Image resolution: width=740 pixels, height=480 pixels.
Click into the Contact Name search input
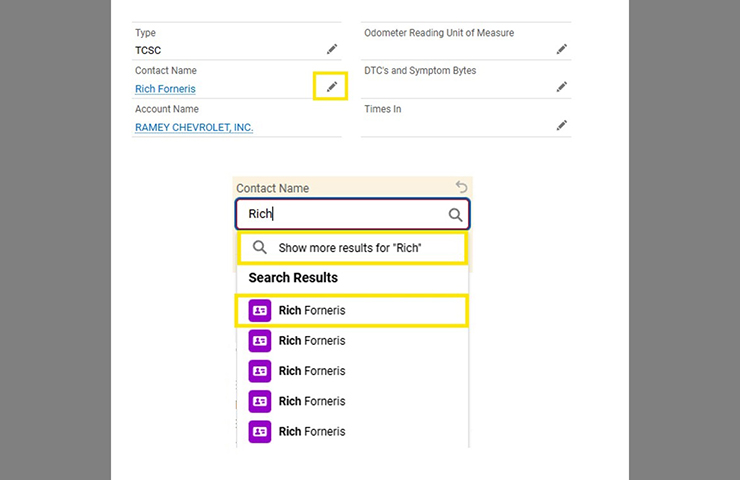340,214
